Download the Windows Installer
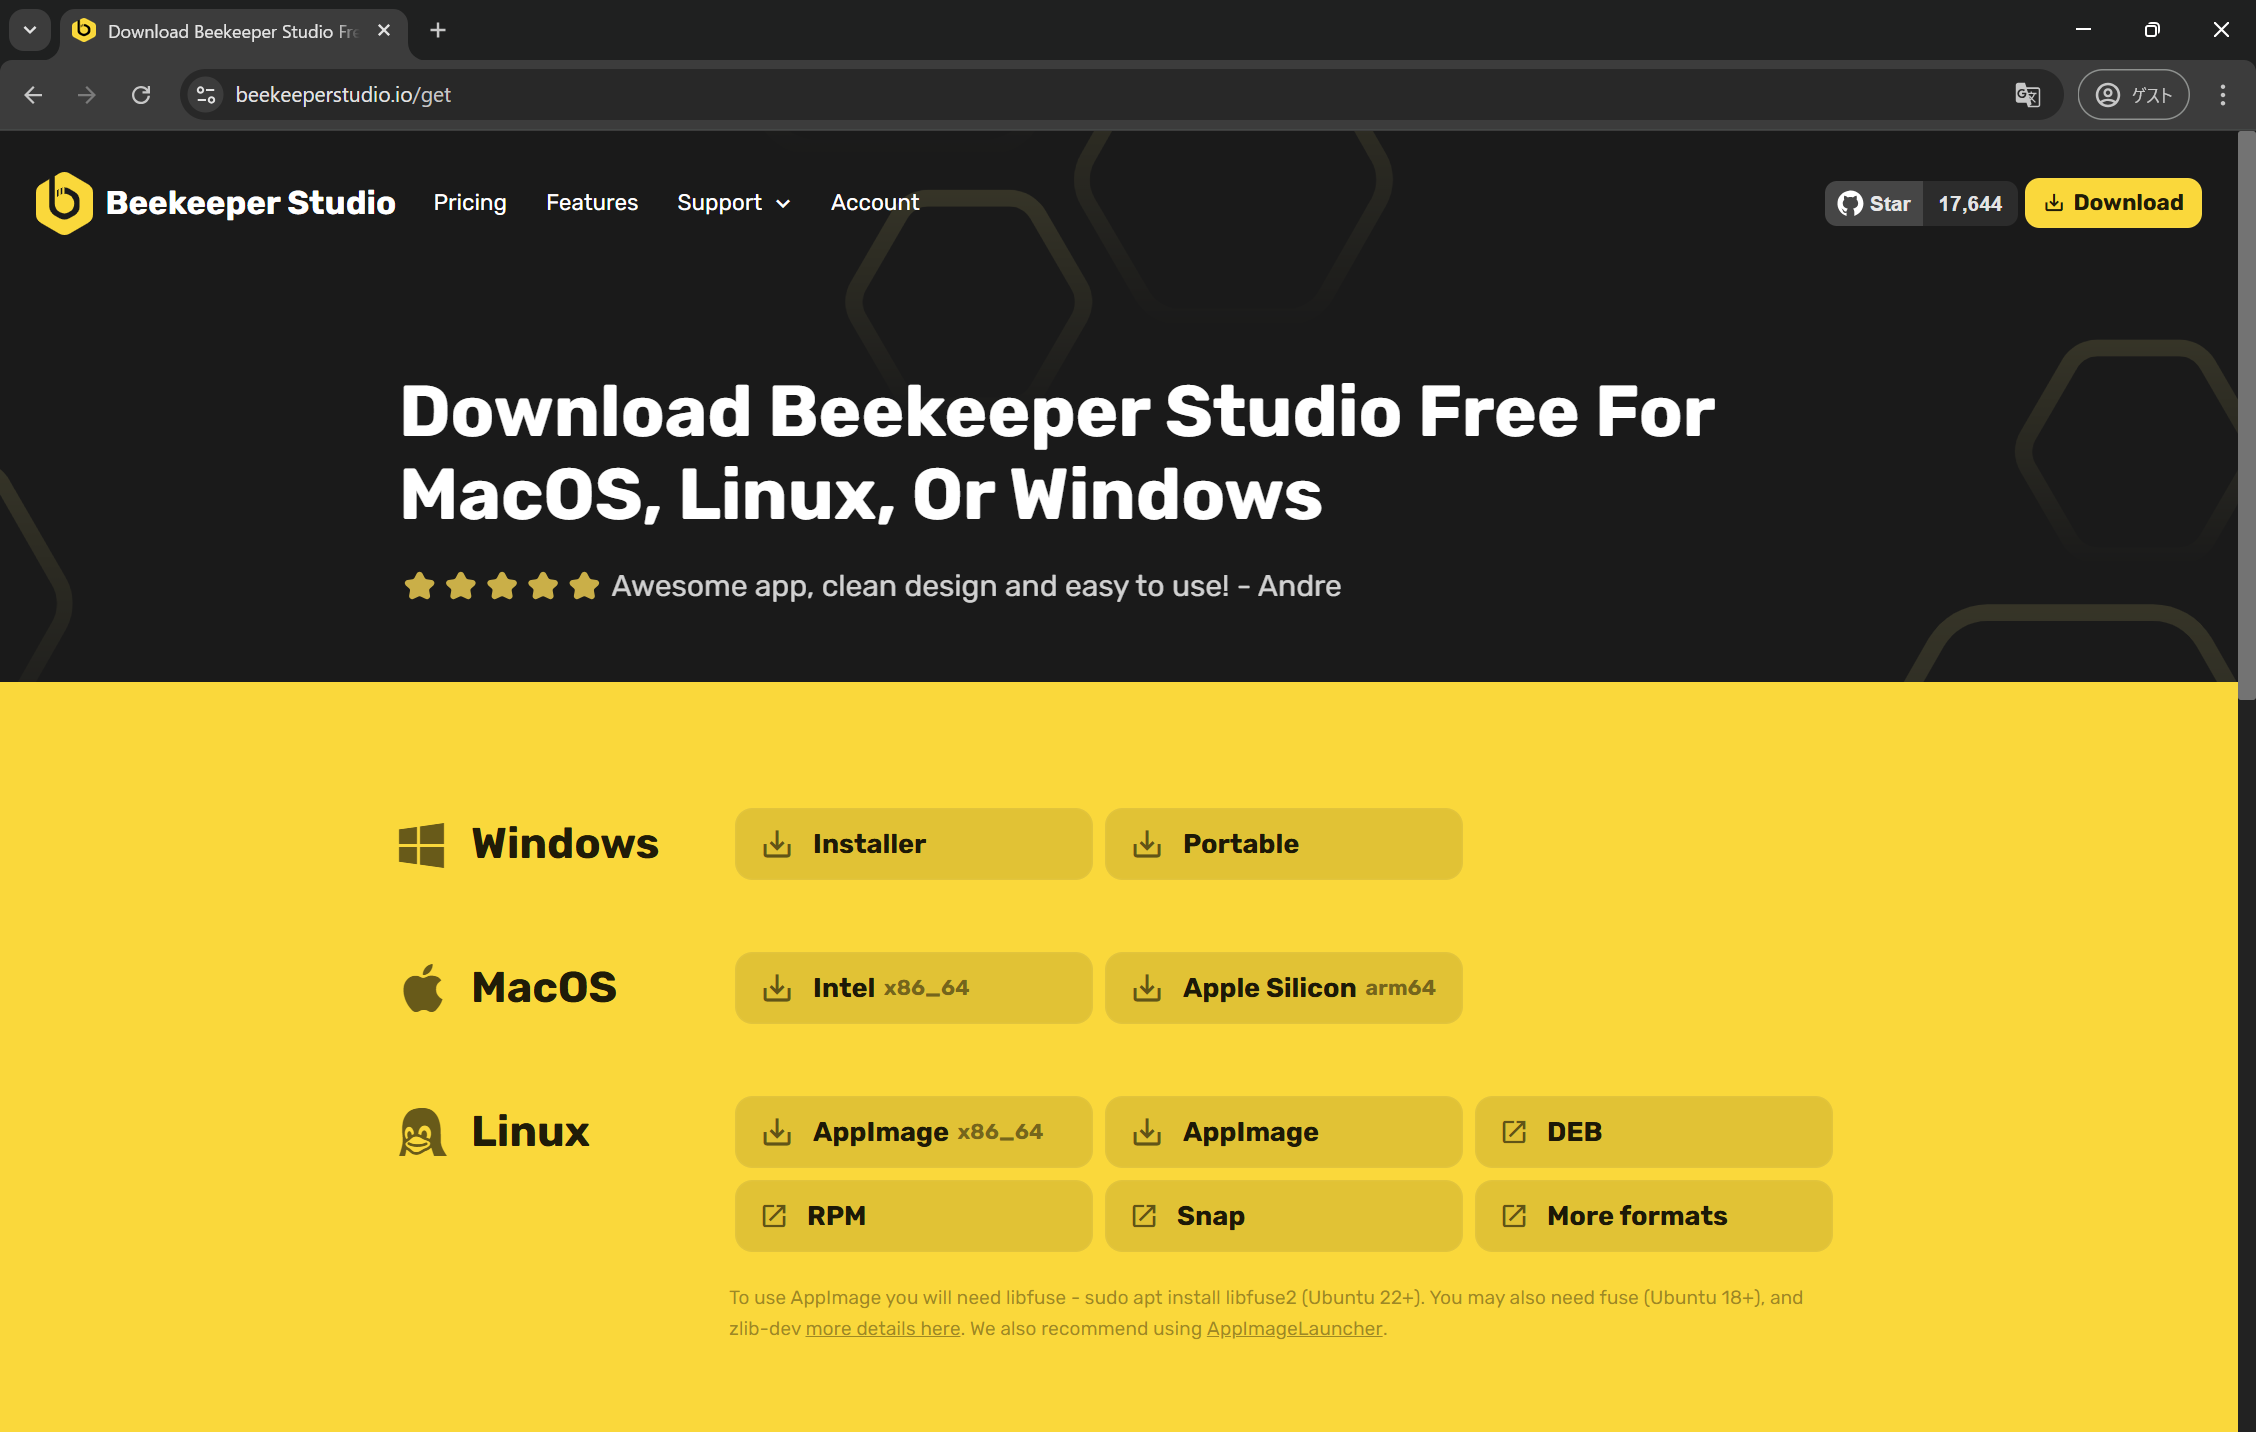This screenshot has width=2256, height=1432. point(914,844)
